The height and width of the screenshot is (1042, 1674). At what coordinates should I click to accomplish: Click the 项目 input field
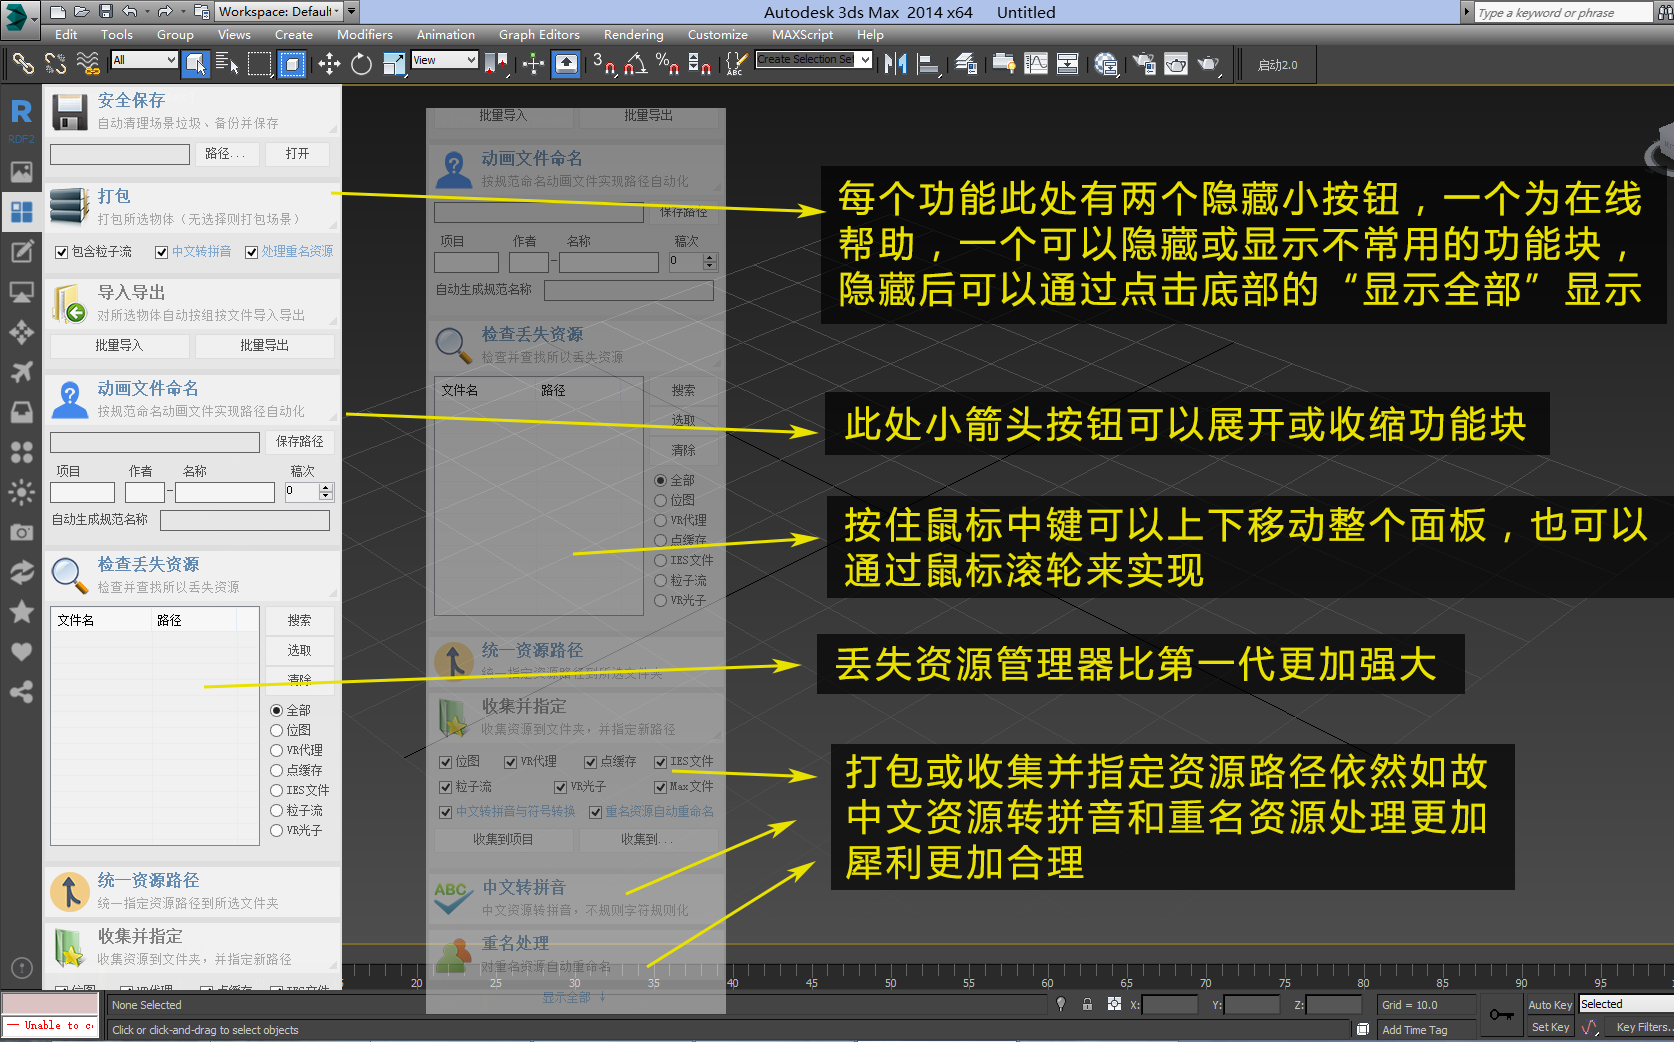(82, 492)
